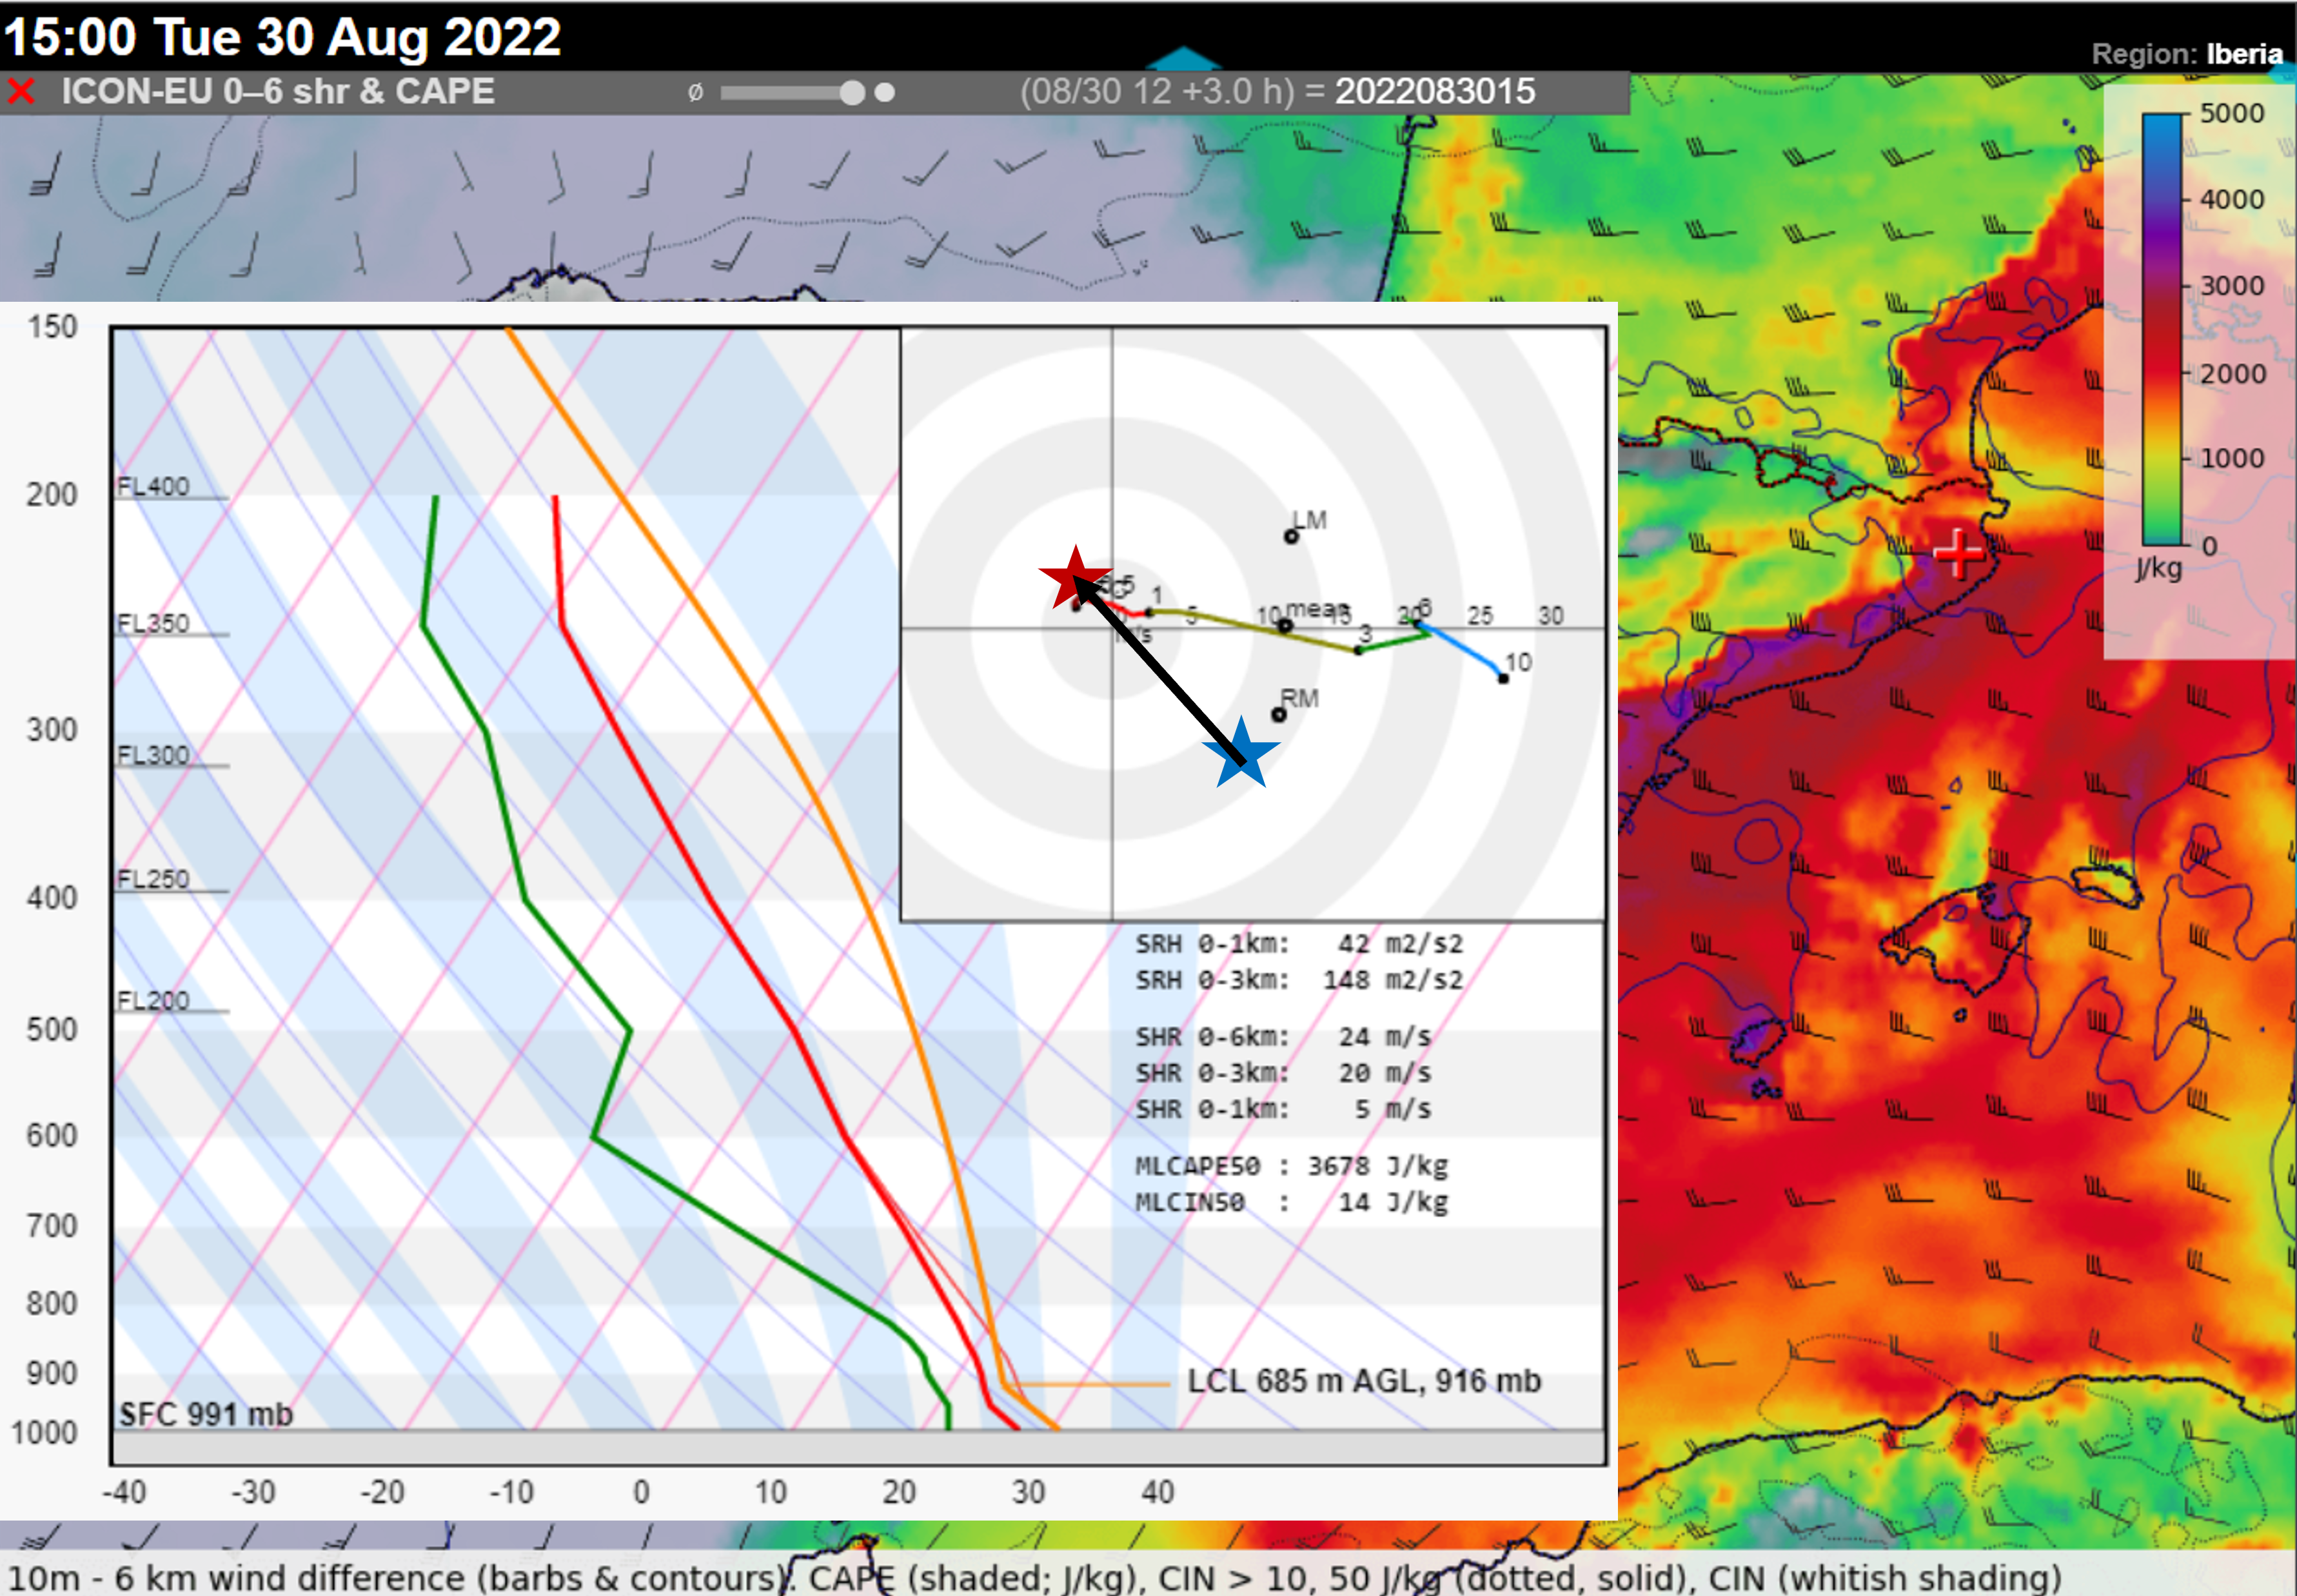Screen dimensions: 2297x1596
Task: Click the white opaque dot beside opacity slider
Action: tap(885, 93)
